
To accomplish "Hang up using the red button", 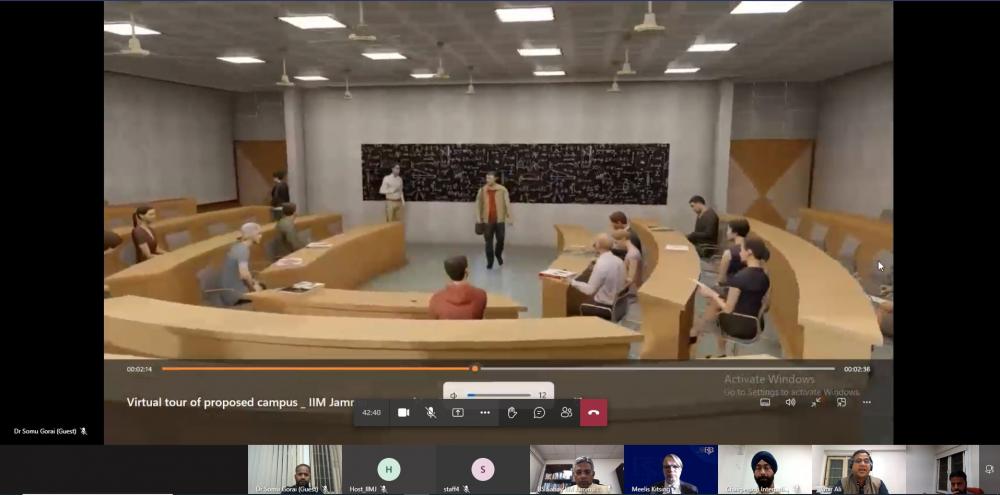I will 594,412.
